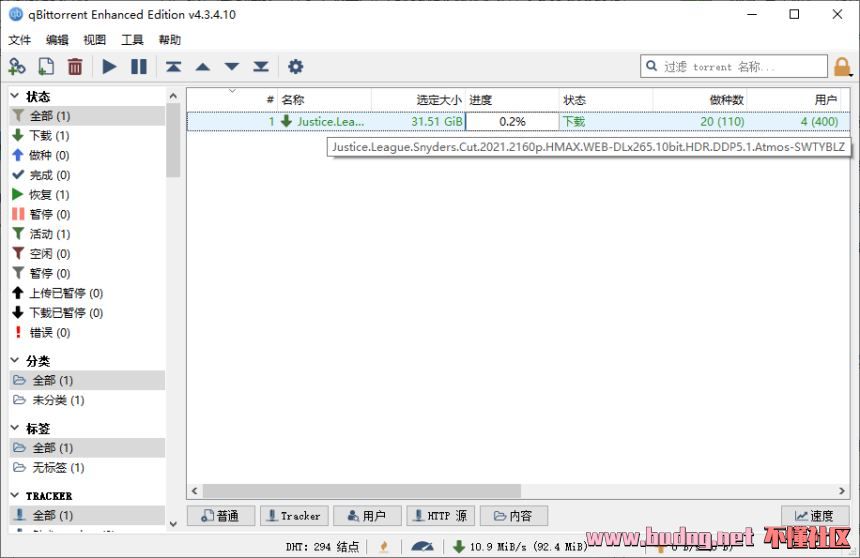This screenshot has width=860, height=558.
Task: Select the 下载 (1) status filter
Action: [x=87, y=136]
